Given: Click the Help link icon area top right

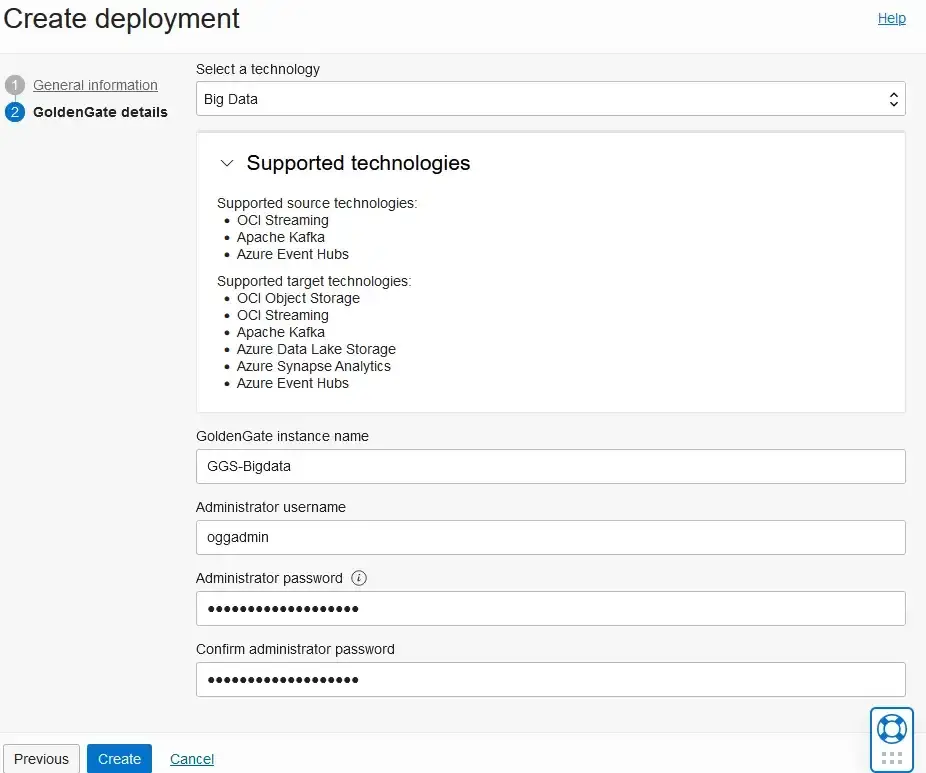Looking at the screenshot, I should [x=891, y=18].
